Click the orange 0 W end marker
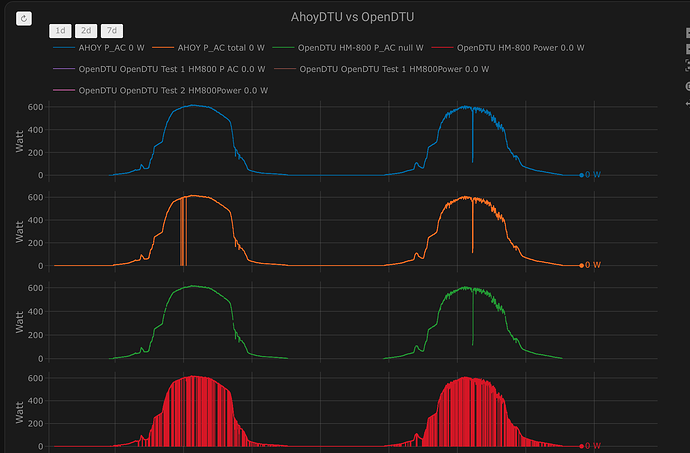Viewport: 690px width, 453px height. [581, 265]
